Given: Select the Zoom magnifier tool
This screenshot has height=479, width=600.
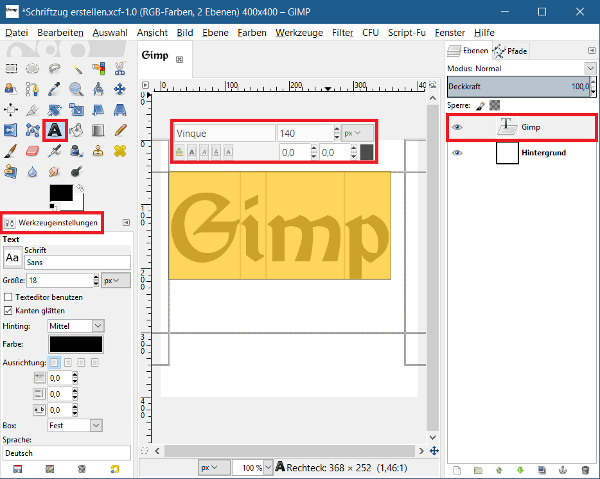Looking at the screenshot, I should (77, 89).
